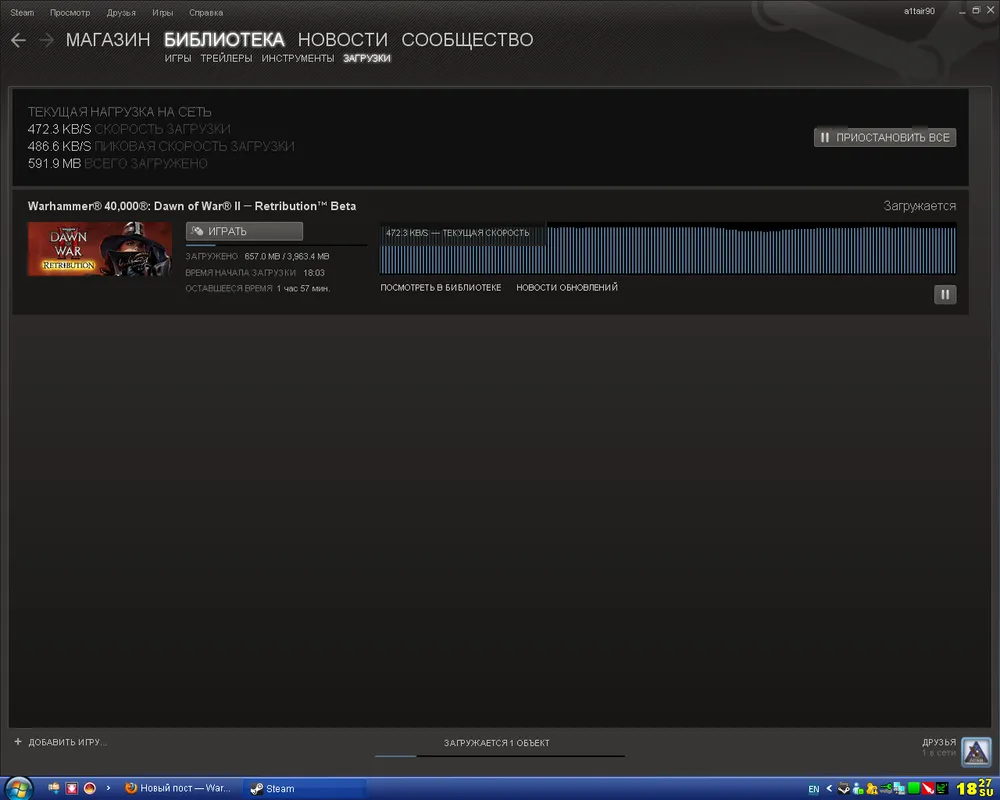Click the green key tray icon
This screenshot has width=1000, height=800.
pos(886,789)
